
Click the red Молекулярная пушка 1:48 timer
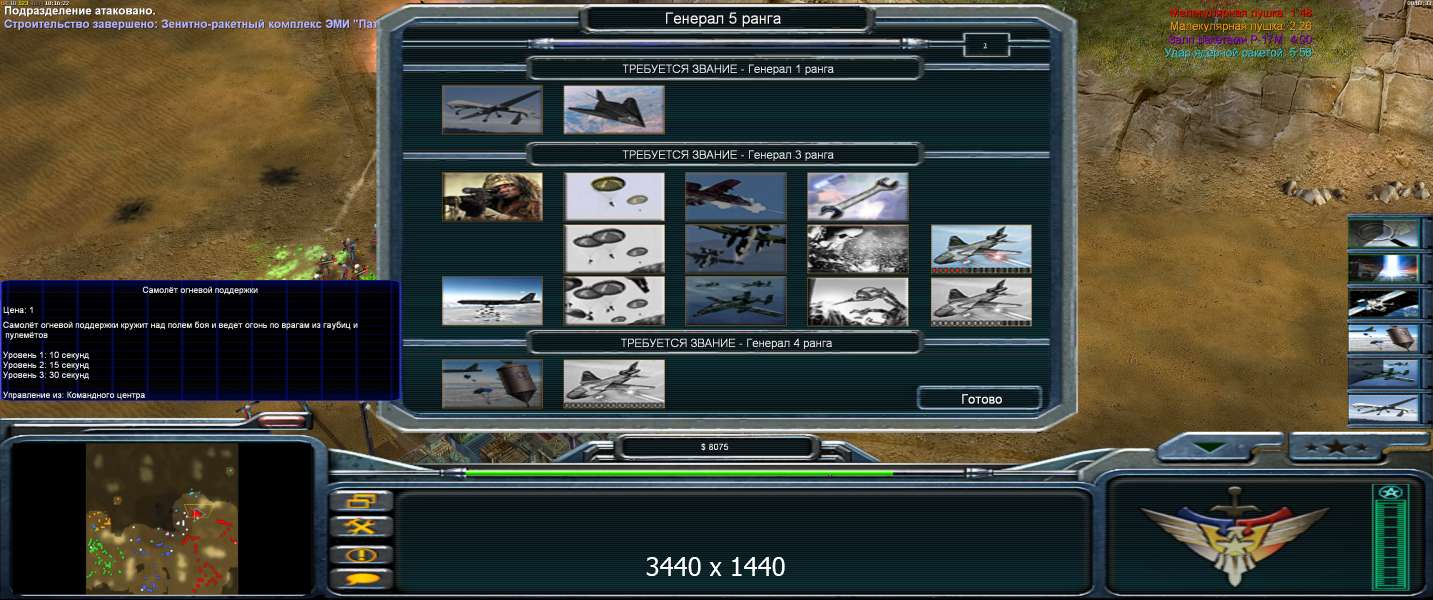(x=1241, y=13)
